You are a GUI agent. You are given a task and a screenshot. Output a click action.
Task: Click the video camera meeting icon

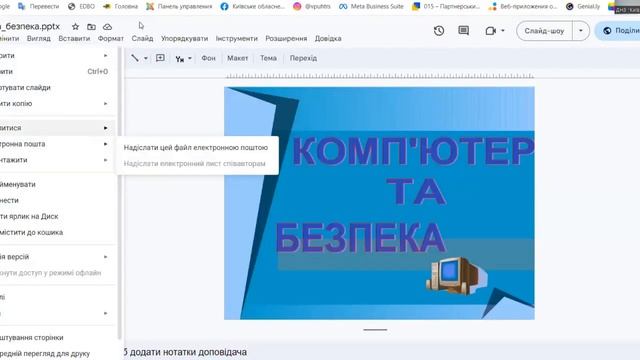pos(491,31)
